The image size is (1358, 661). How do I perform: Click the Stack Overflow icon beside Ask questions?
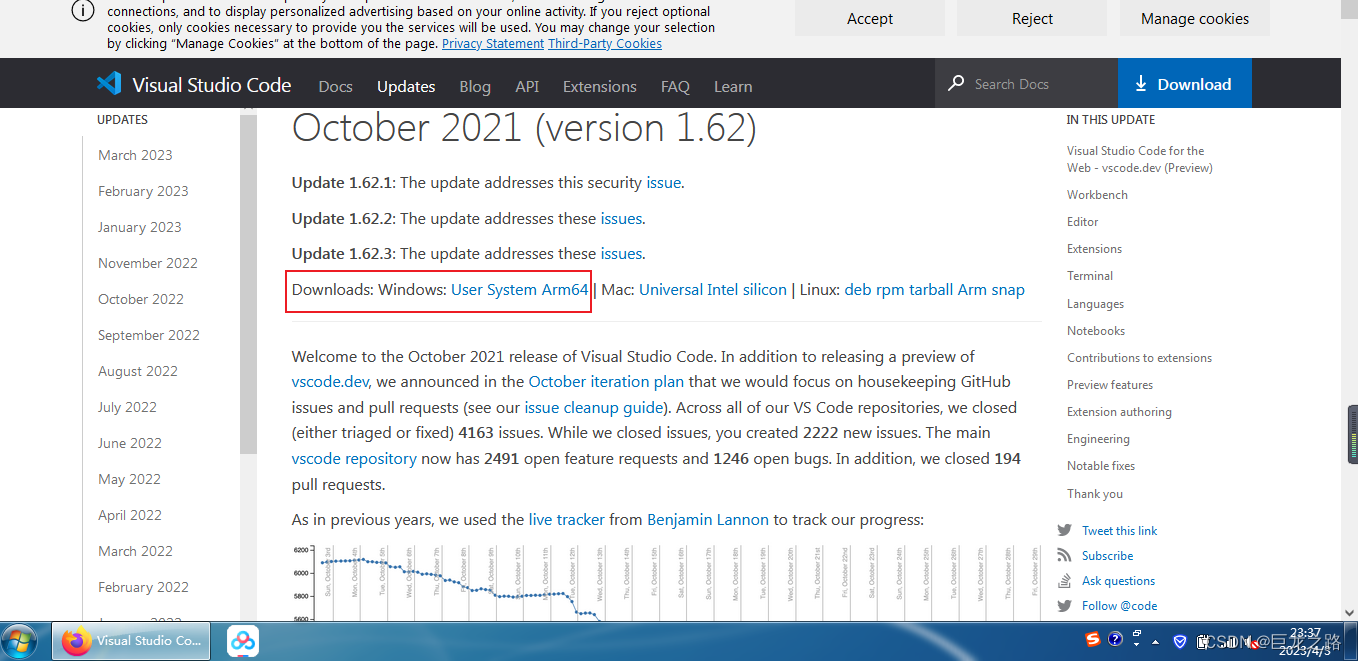(1064, 580)
